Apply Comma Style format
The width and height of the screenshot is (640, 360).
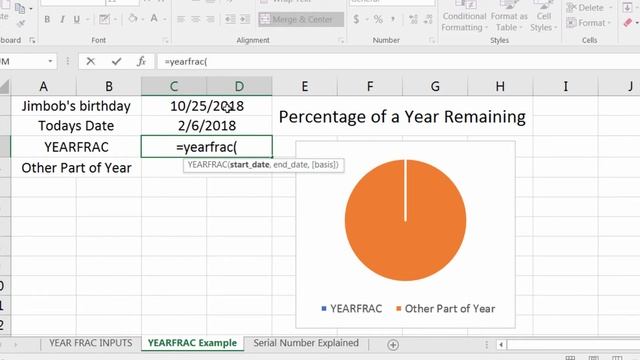[x=393, y=19]
